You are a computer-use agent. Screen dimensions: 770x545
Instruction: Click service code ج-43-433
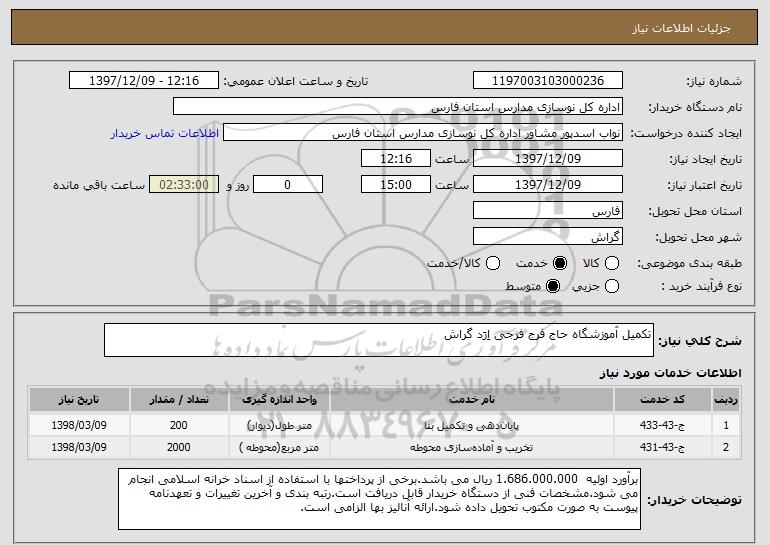(x=662, y=425)
